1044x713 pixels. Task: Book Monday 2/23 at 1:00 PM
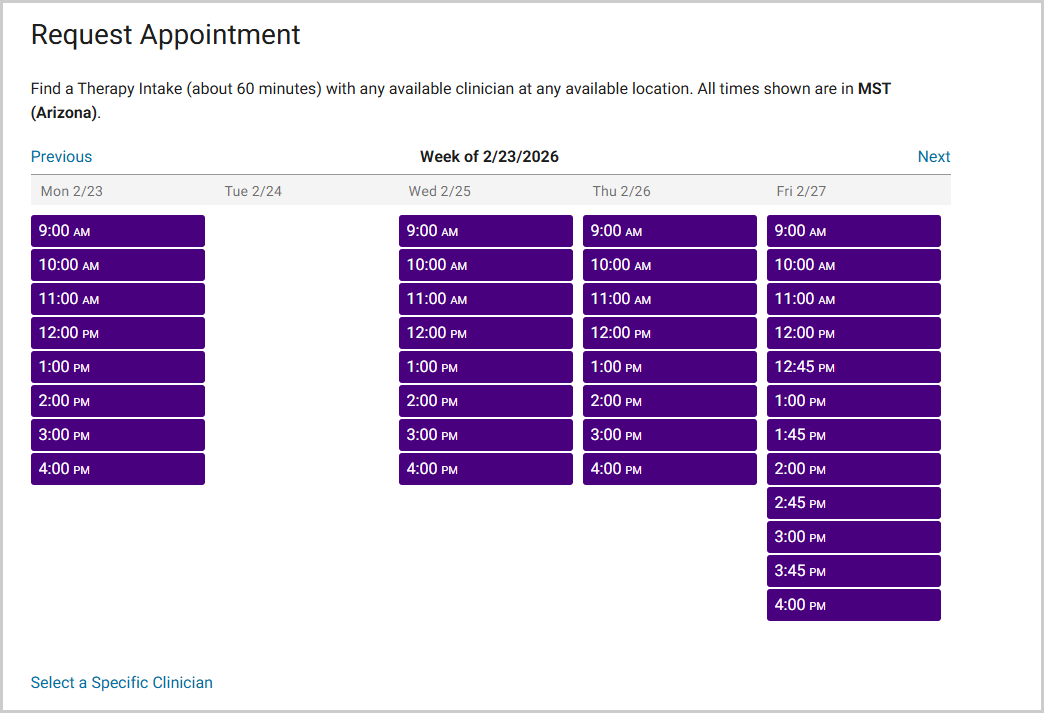tap(118, 367)
